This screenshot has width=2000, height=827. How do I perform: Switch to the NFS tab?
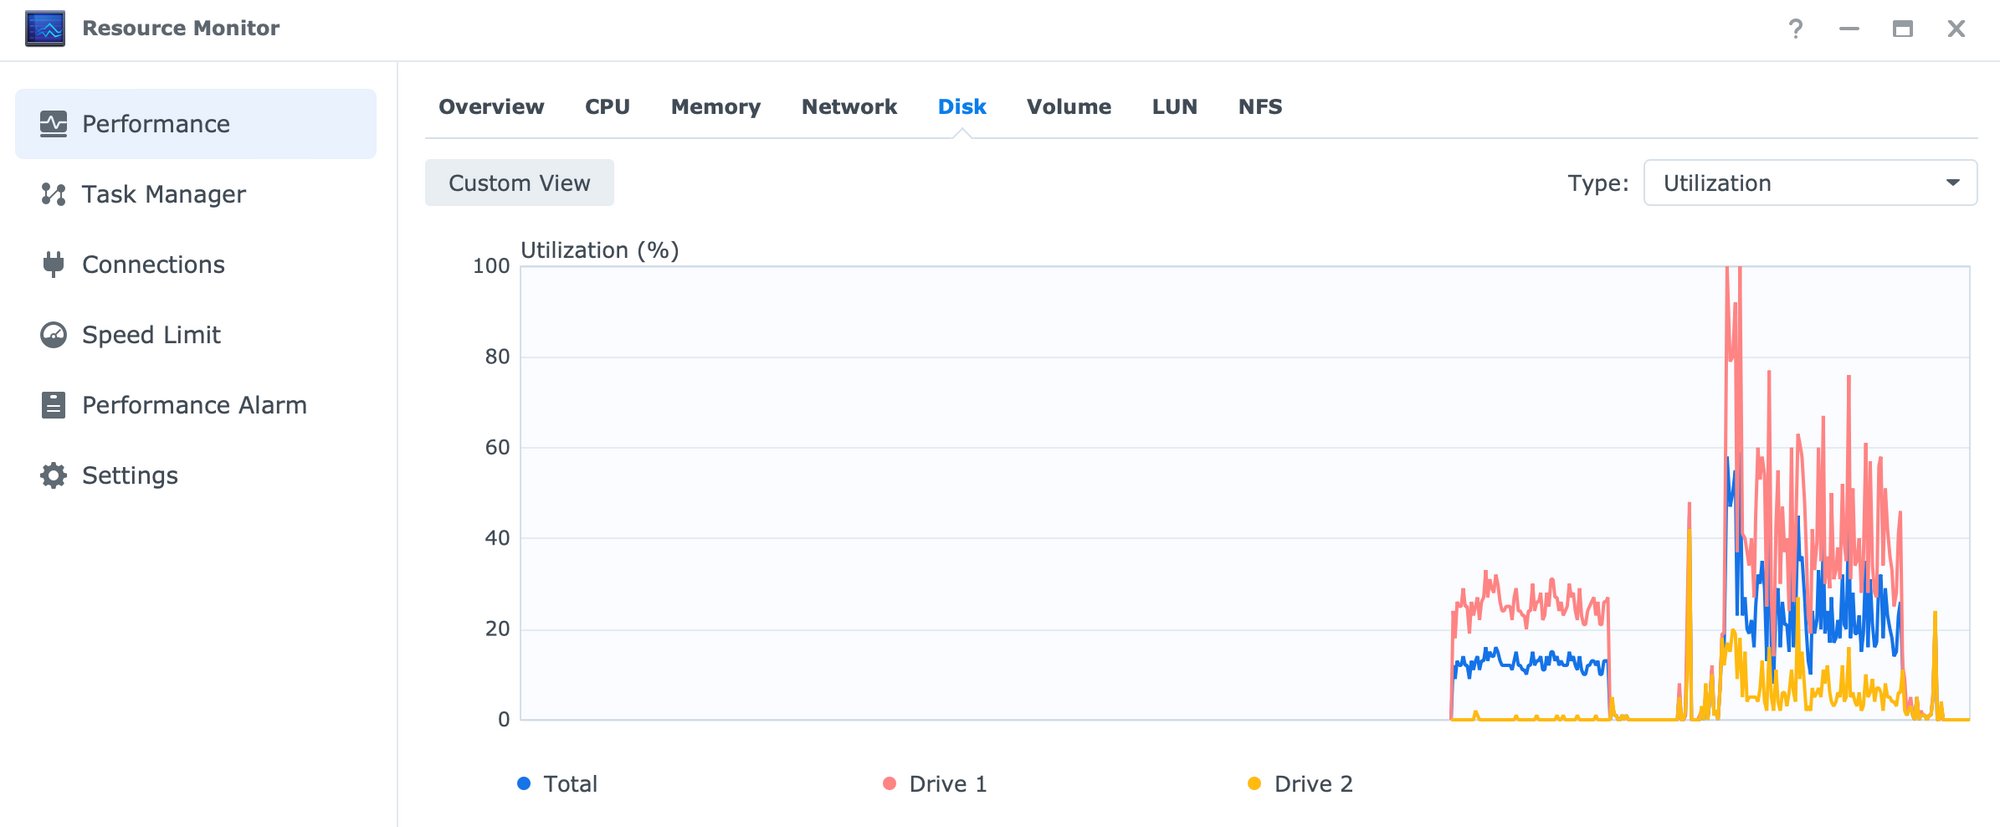1260,107
